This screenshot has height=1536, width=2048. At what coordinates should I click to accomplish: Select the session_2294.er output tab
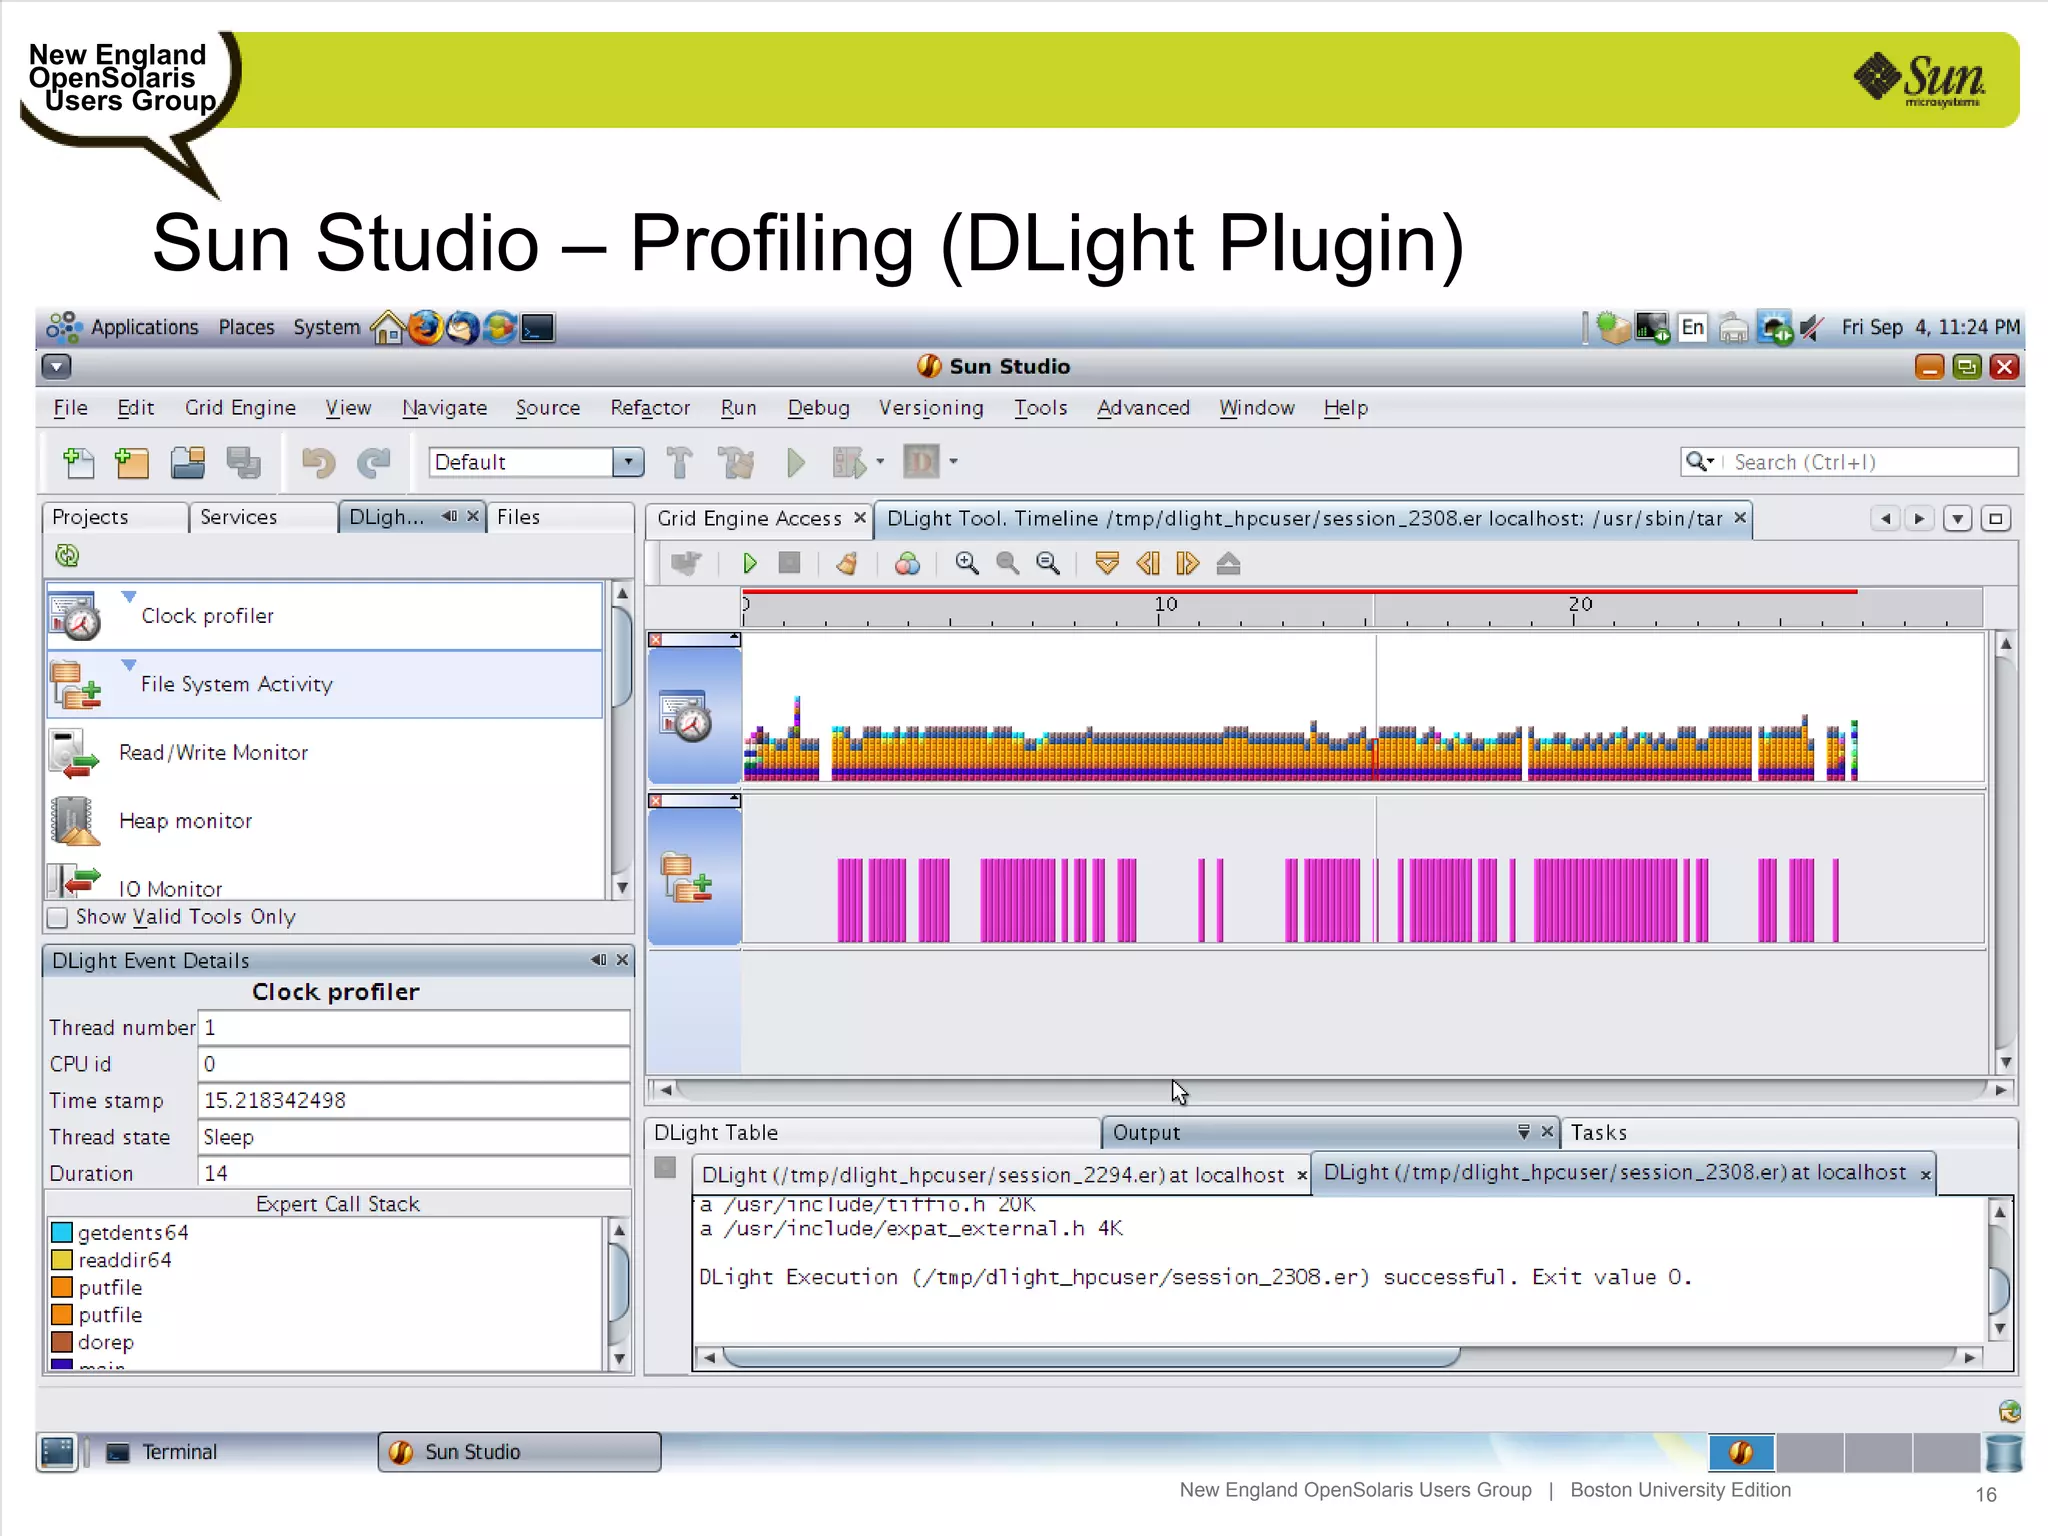point(993,1175)
